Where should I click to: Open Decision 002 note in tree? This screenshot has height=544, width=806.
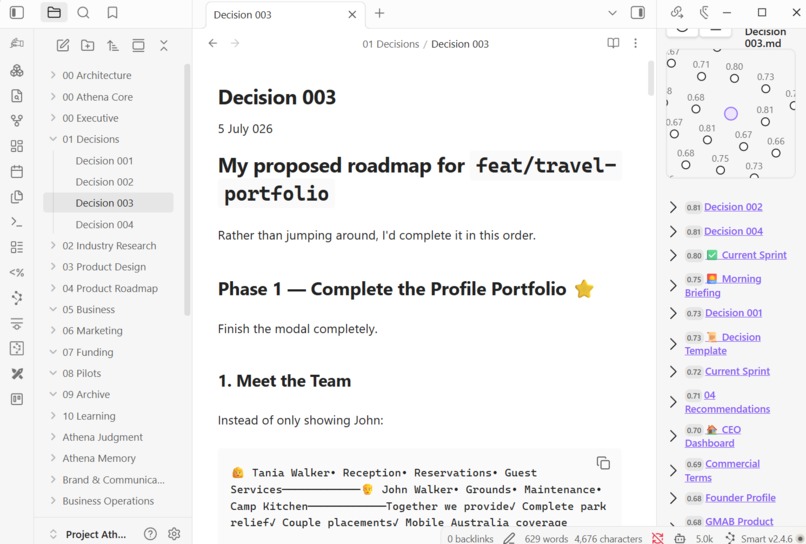point(104,182)
